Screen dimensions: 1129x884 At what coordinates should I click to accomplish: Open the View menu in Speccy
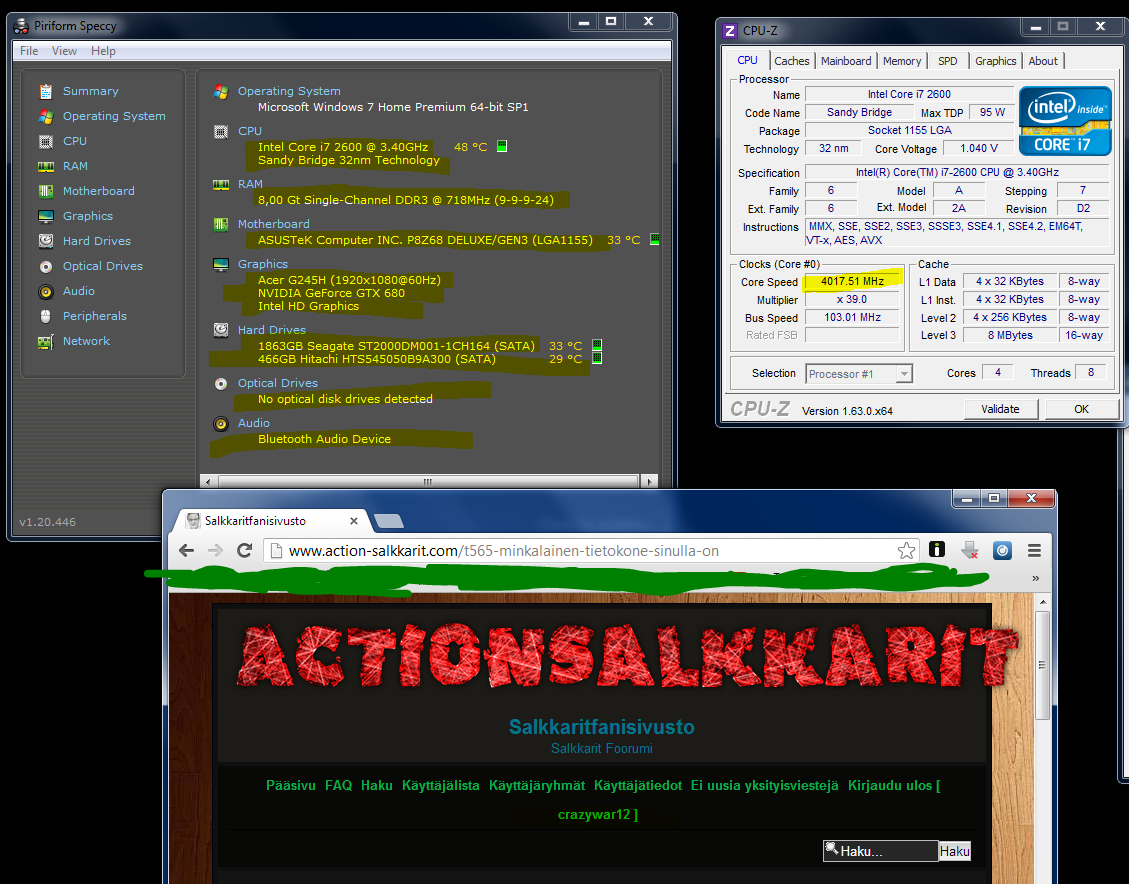pyautogui.click(x=64, y=51)
